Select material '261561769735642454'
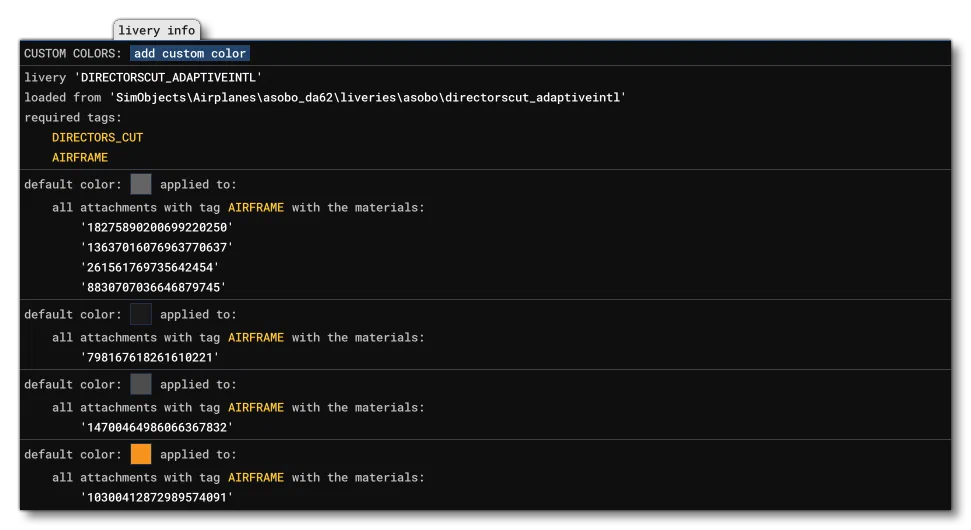Screen dimensions: 971x530 tap(150, 267)
